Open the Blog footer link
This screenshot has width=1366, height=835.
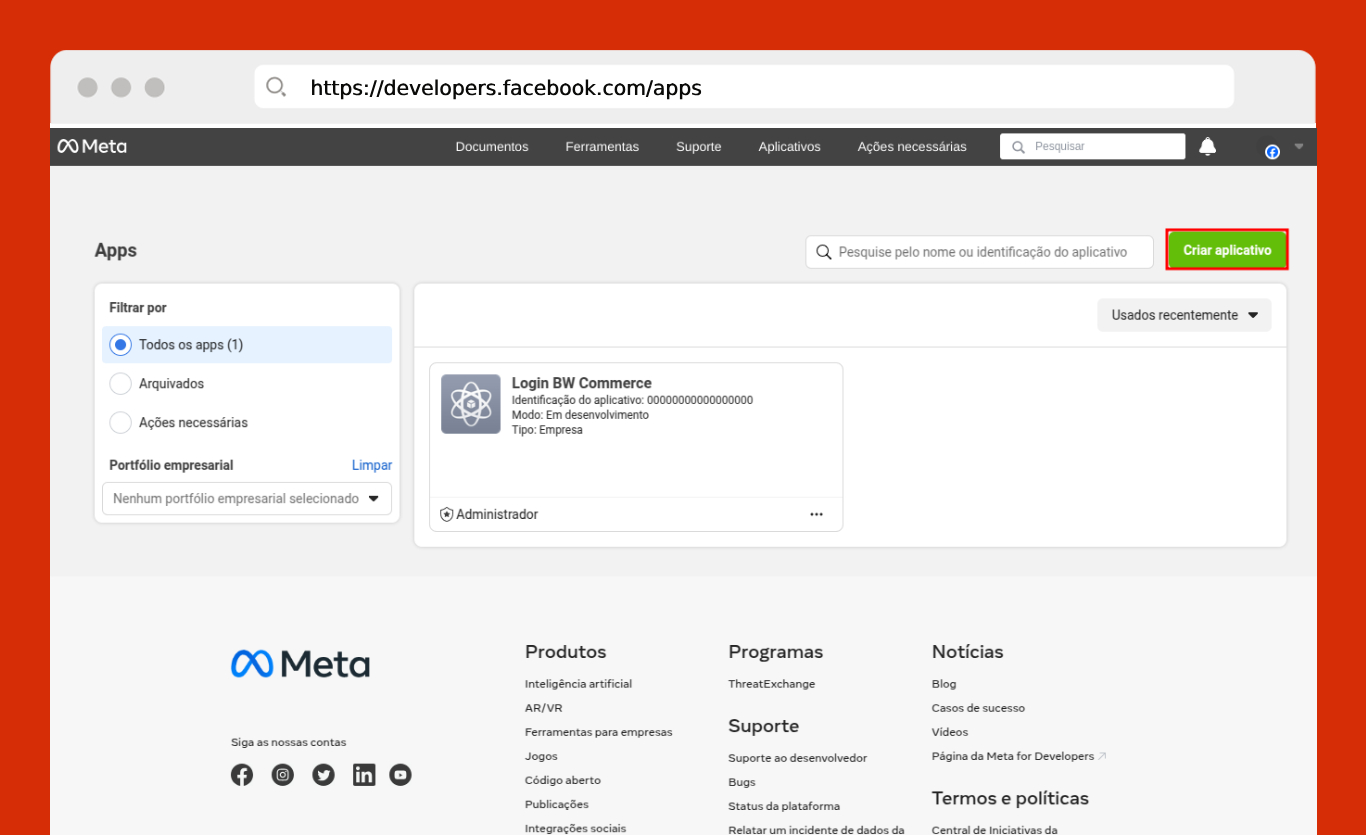(944, 684)
